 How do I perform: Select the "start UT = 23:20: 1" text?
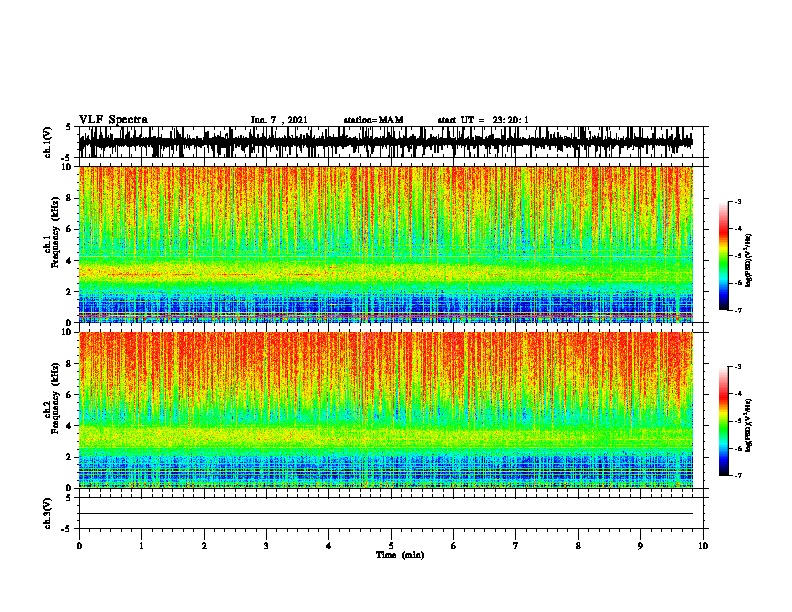pyautogui.click(x=483, y=120)
